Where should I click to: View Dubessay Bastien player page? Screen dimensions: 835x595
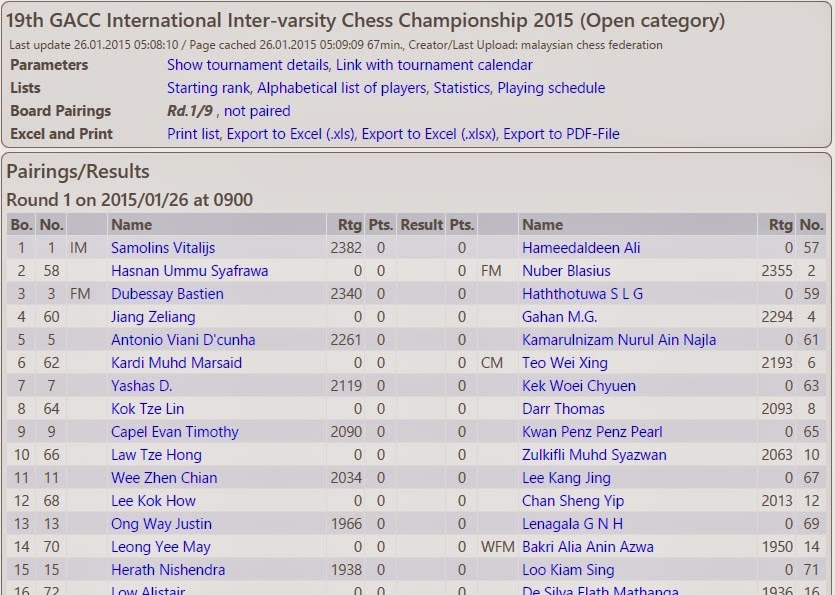(167, 294)
